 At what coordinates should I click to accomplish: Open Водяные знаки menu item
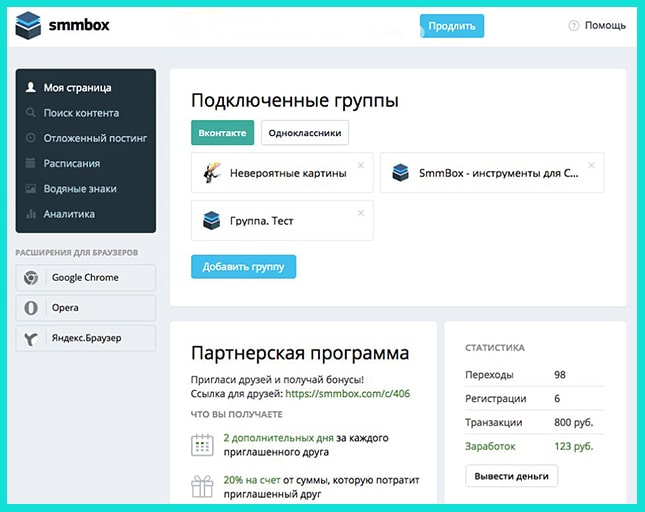(80, 189)
